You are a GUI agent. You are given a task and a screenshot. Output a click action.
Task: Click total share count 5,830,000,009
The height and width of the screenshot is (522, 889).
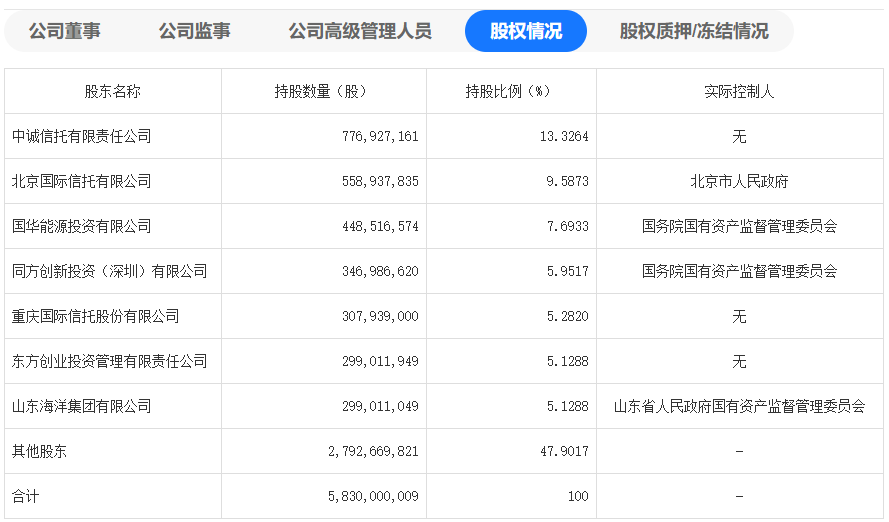373,496
